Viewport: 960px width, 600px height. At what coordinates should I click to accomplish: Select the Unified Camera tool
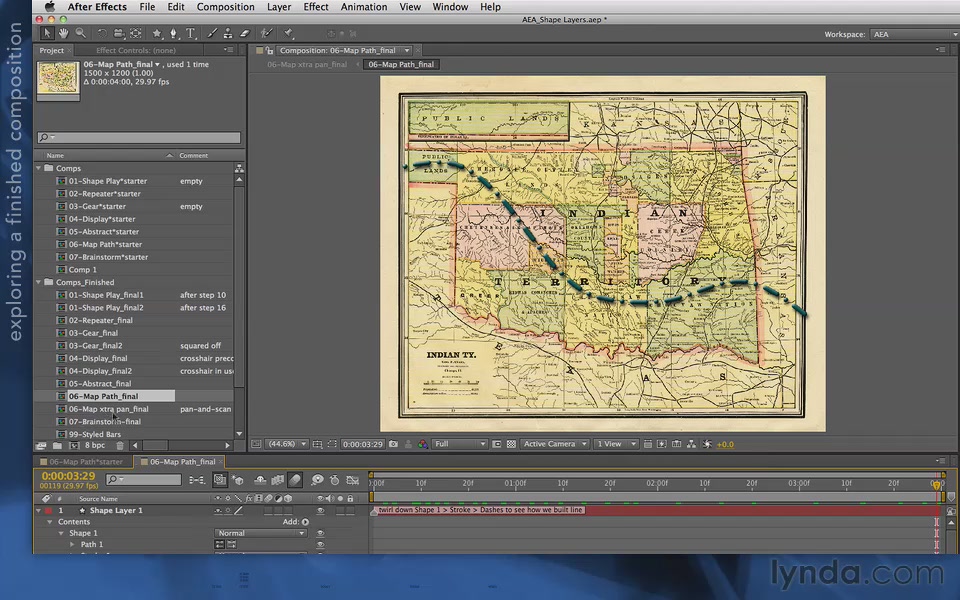coord(119,33)
